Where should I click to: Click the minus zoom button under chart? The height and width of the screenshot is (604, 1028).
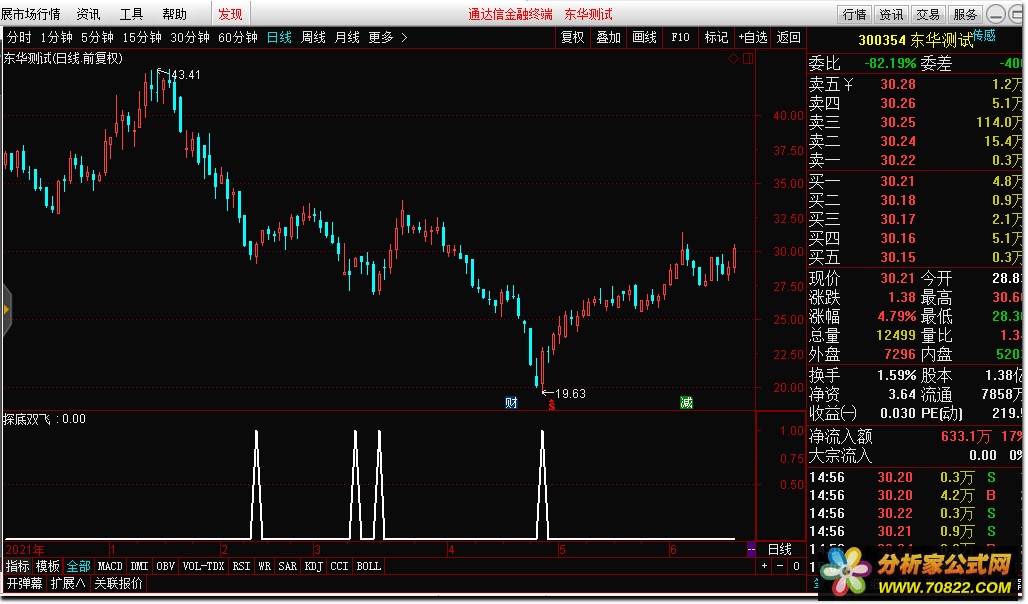pyautogui.click(x=780, y=566)
